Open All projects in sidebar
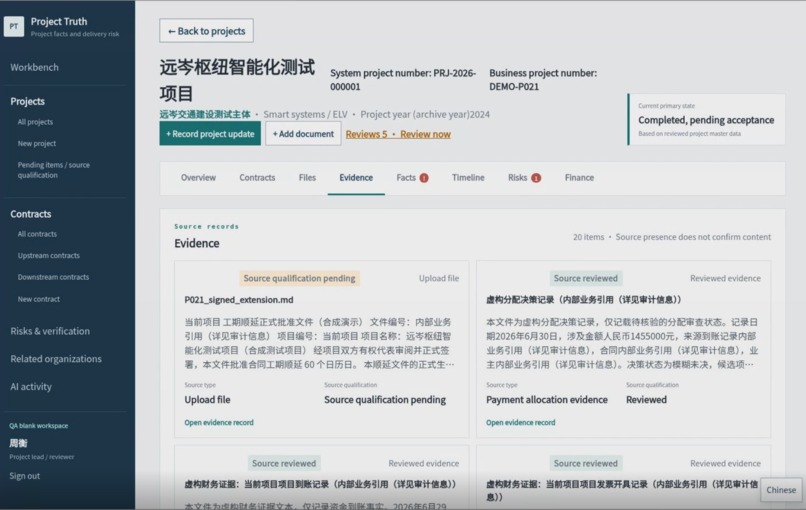806x510 pixels. (35, 122)
